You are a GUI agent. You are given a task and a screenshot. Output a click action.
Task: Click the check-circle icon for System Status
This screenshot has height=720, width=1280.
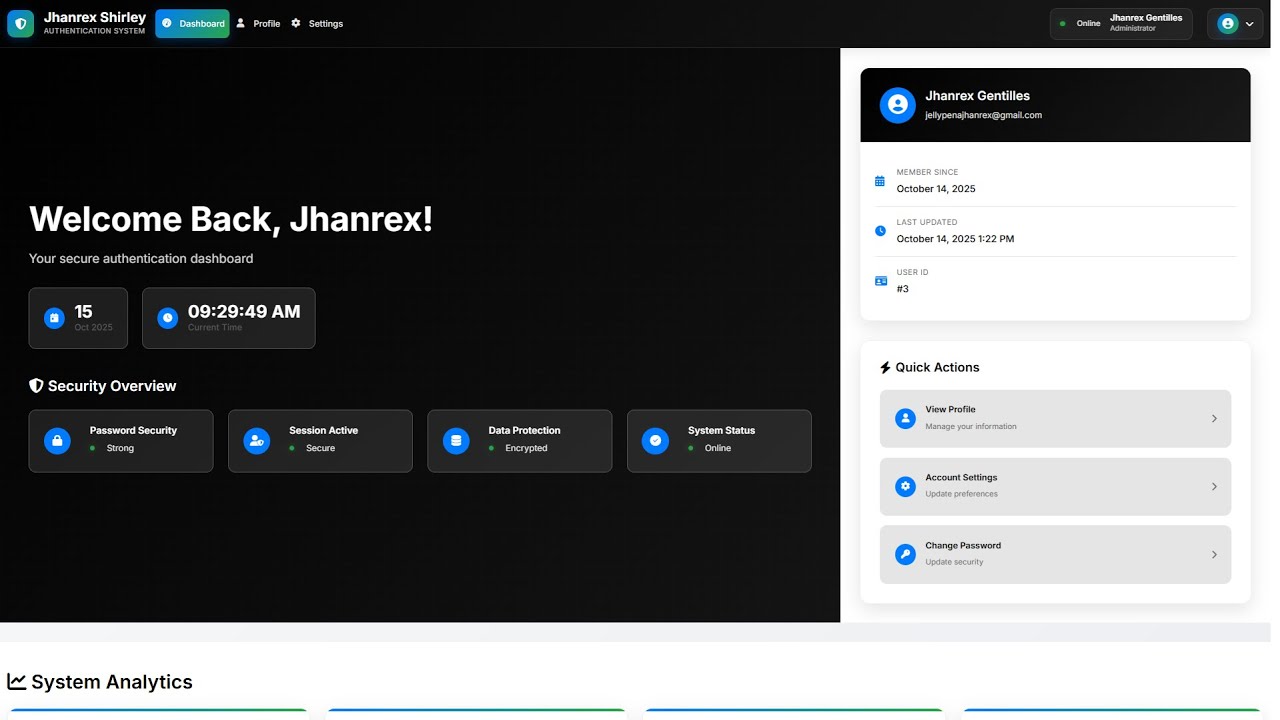click(655, 440)
